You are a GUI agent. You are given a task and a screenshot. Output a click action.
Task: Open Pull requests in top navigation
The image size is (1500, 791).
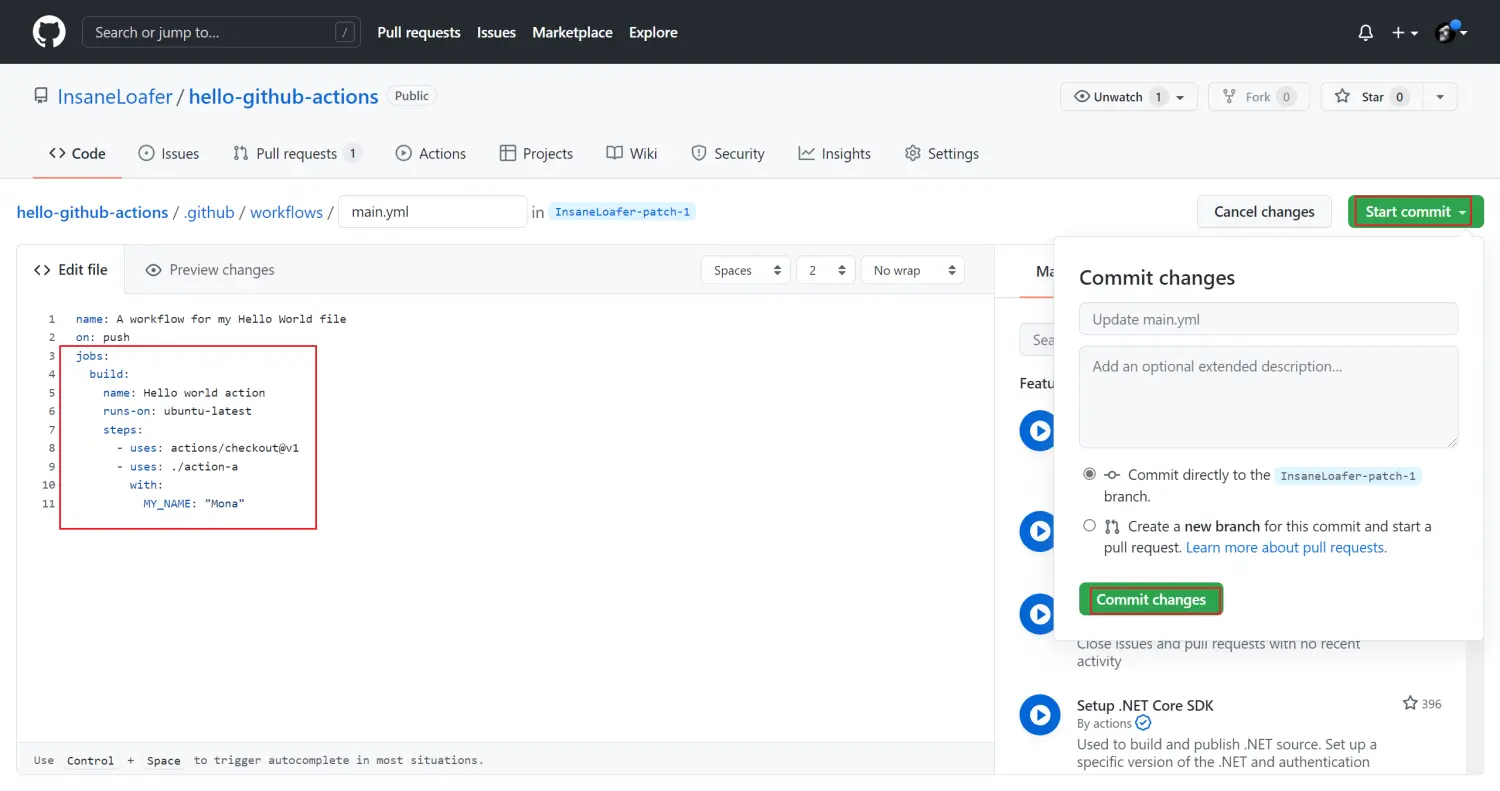click(419, 32)
